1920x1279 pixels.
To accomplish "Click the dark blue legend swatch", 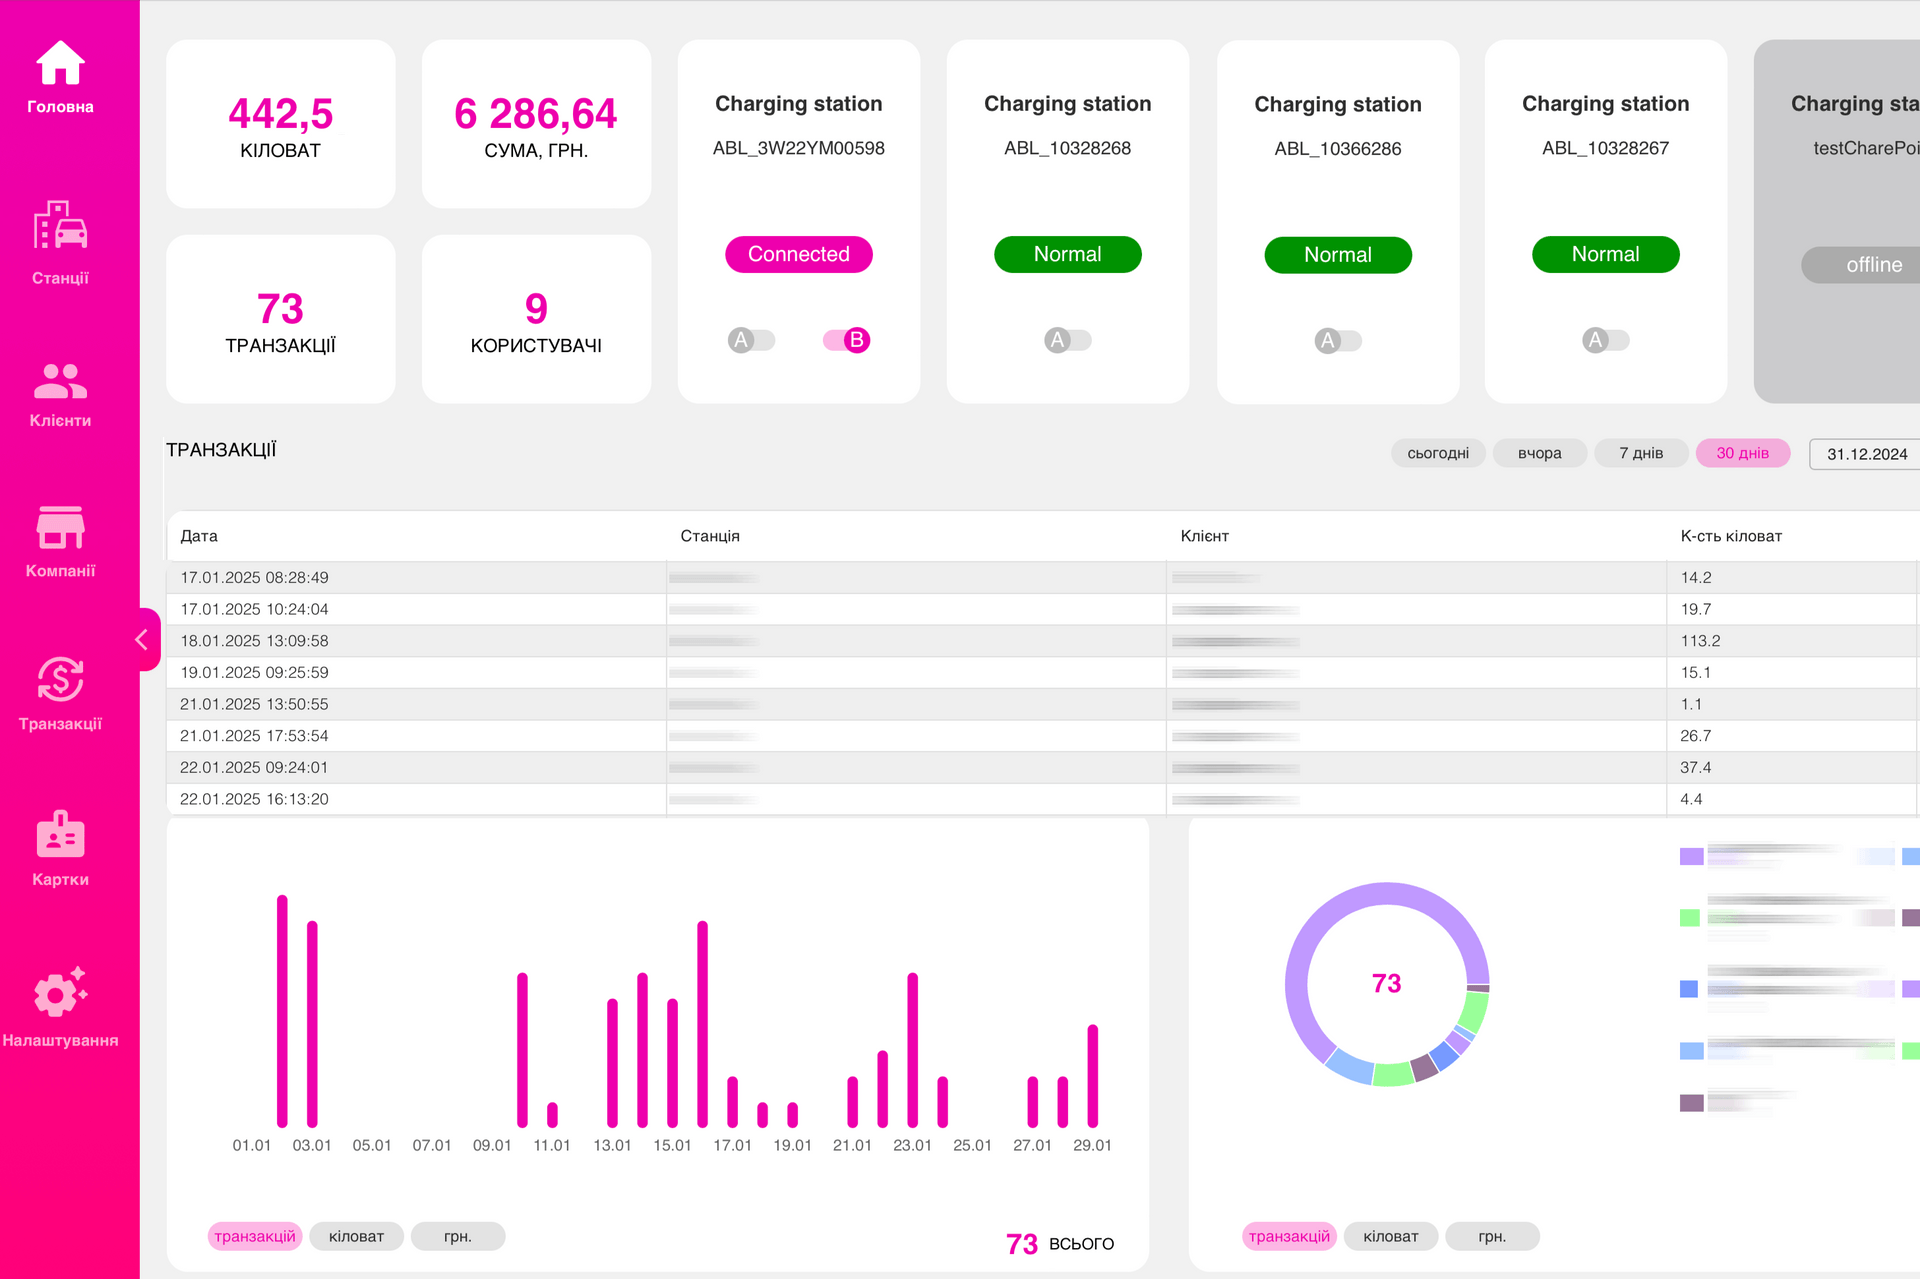I will pos(1689,989).
